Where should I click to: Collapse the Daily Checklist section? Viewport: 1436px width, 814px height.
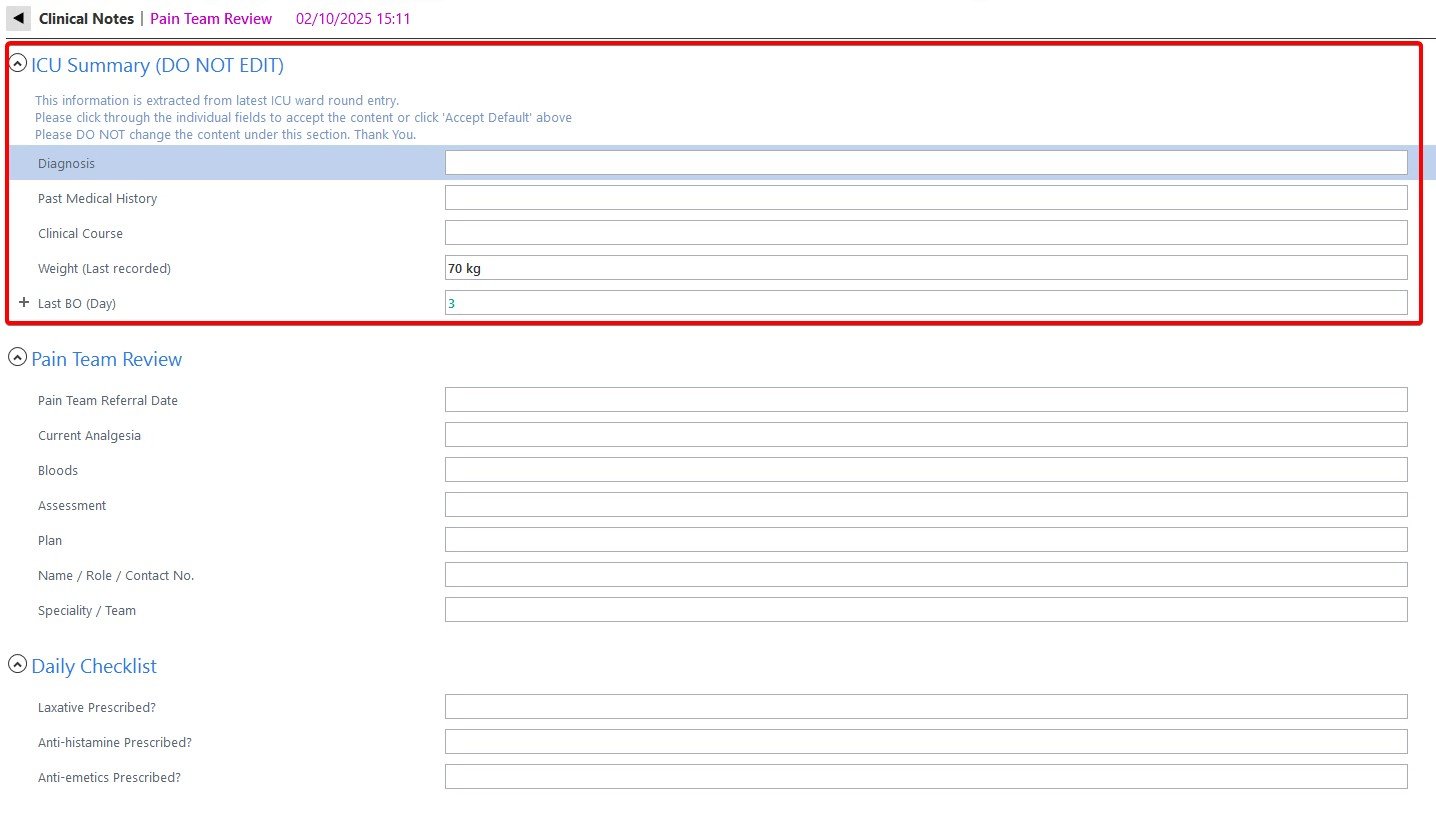pyautogui.click(x=18, y=665)
